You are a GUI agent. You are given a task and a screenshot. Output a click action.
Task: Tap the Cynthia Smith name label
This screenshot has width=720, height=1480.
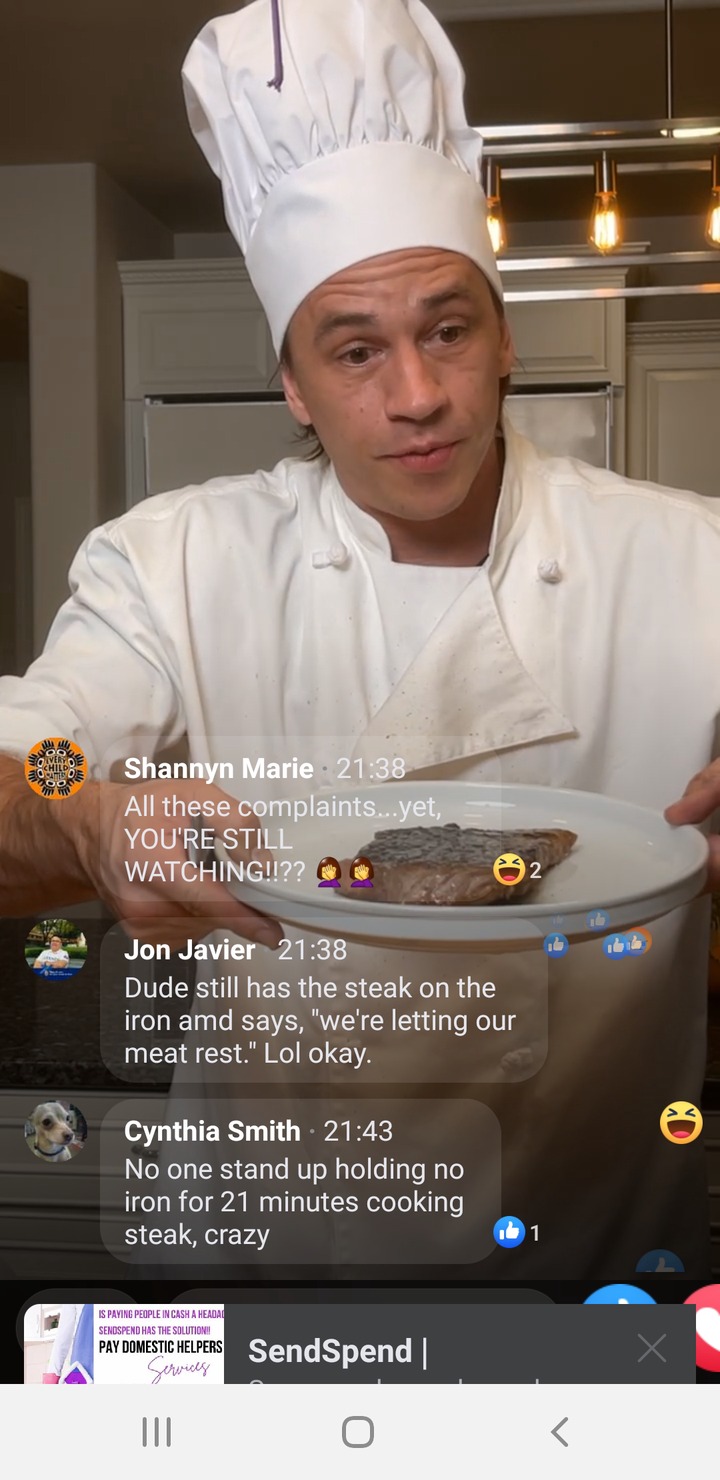click(x=212, y=1131)
